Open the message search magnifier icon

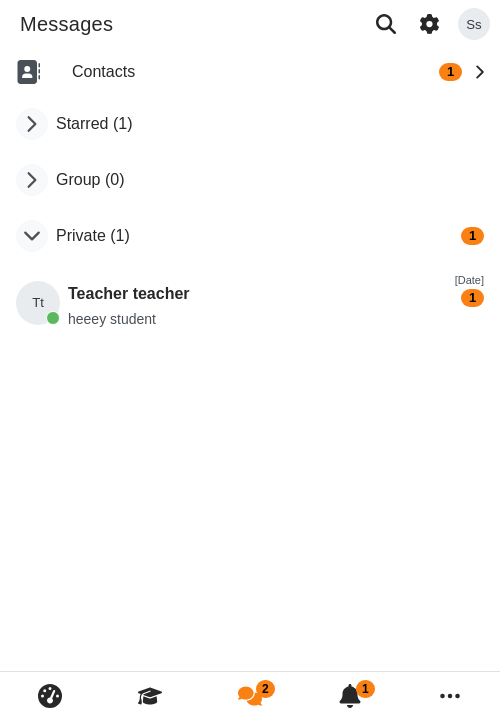[386, 24]
